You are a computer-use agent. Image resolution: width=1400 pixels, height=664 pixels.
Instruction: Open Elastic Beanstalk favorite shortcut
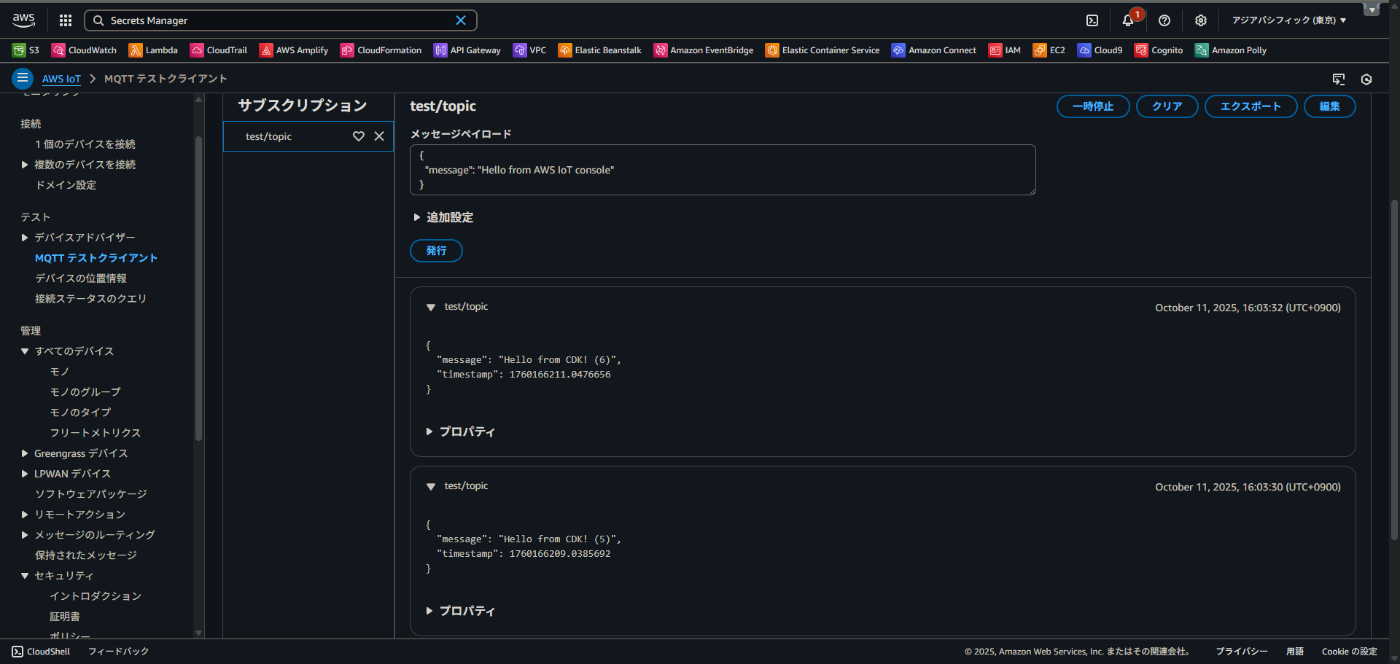[x=600, y=50]
